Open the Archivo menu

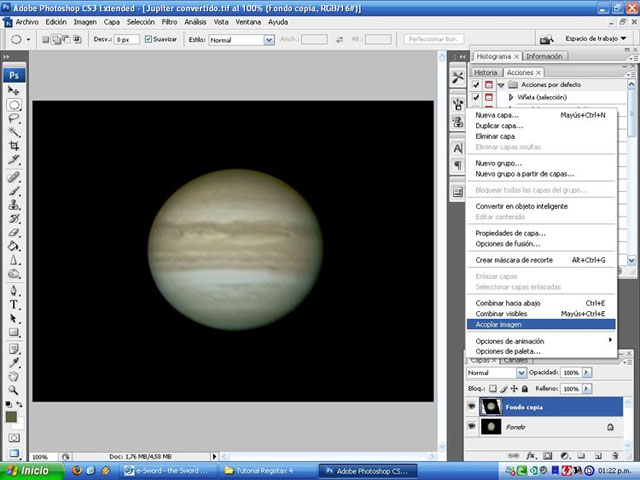click(x=27, y=22)
